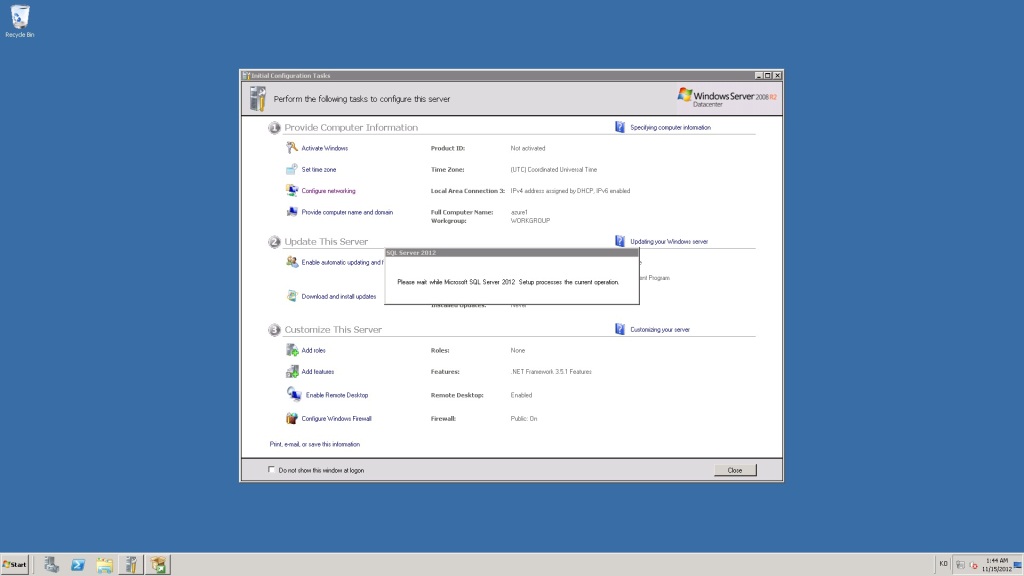Open Windows Explorer from the taskbar
This screenshot has height=576, width=1024.
click(x=104, y=564)
